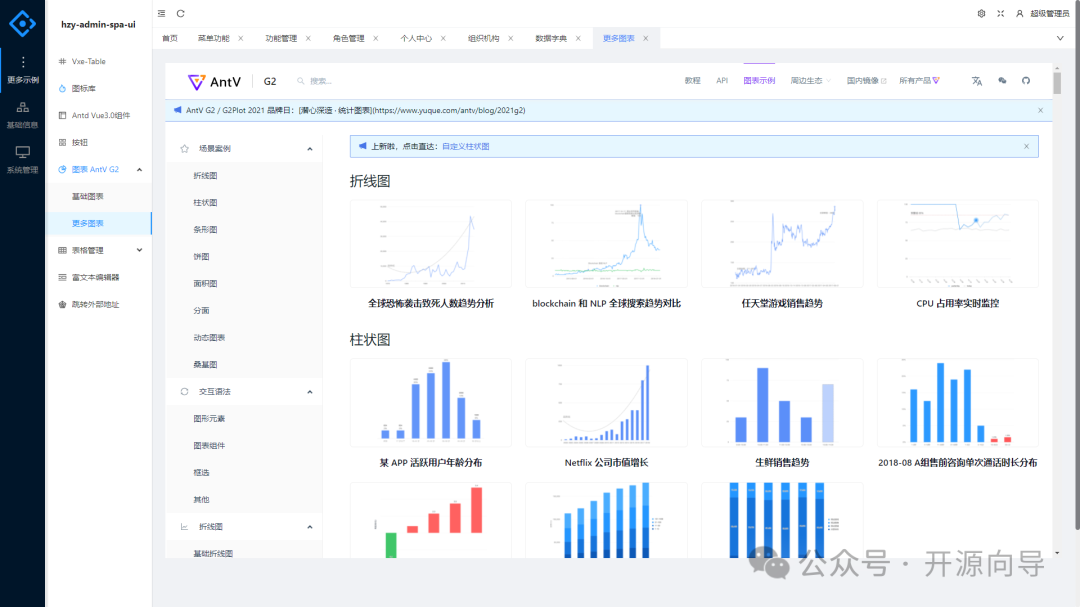Switch to the 菜单功能 tab
Image resolution: width=1080 pixels, height=607 pixels.
click(x=214, y=39)
